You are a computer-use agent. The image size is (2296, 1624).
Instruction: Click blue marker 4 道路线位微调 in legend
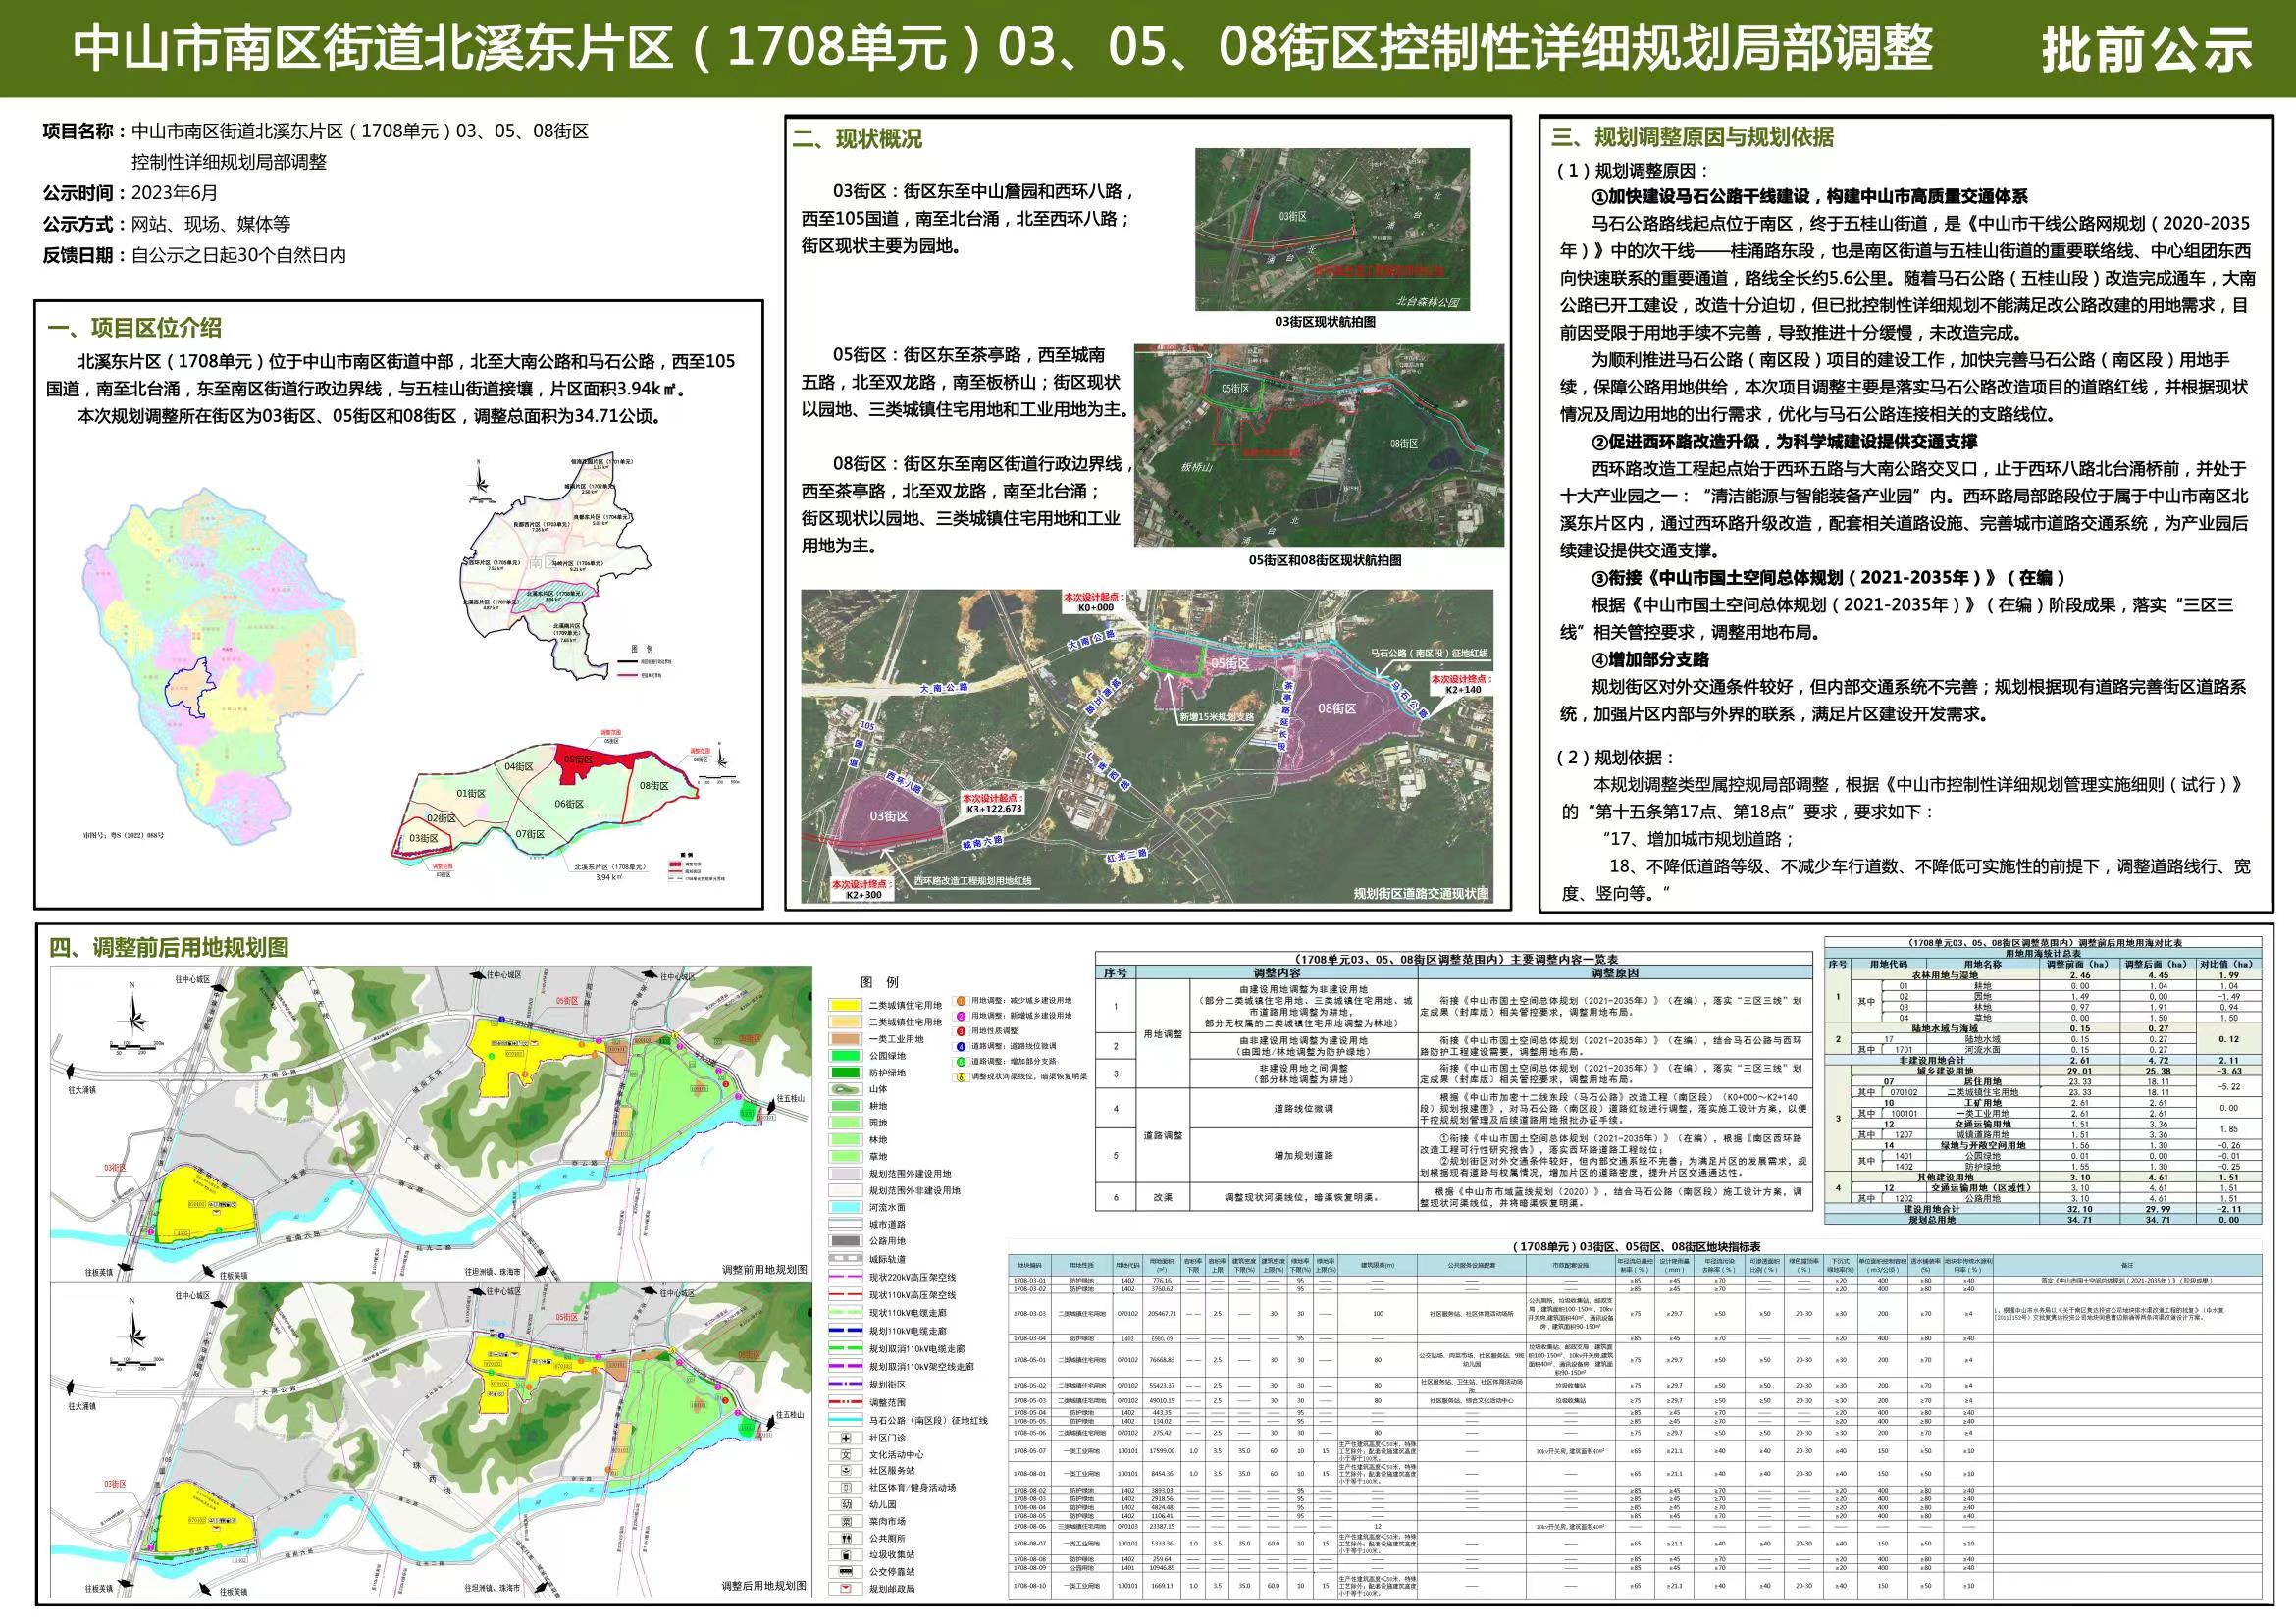961,1046
